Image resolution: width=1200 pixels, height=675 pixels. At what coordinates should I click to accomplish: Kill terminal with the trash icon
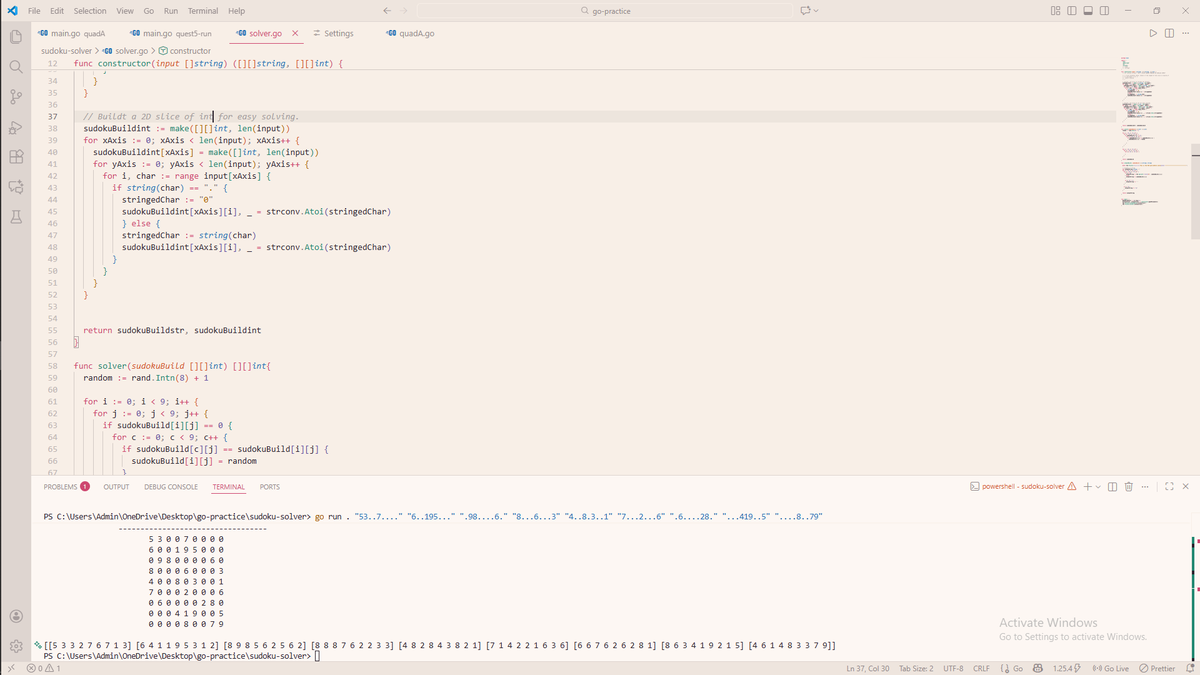point(1128,487)
